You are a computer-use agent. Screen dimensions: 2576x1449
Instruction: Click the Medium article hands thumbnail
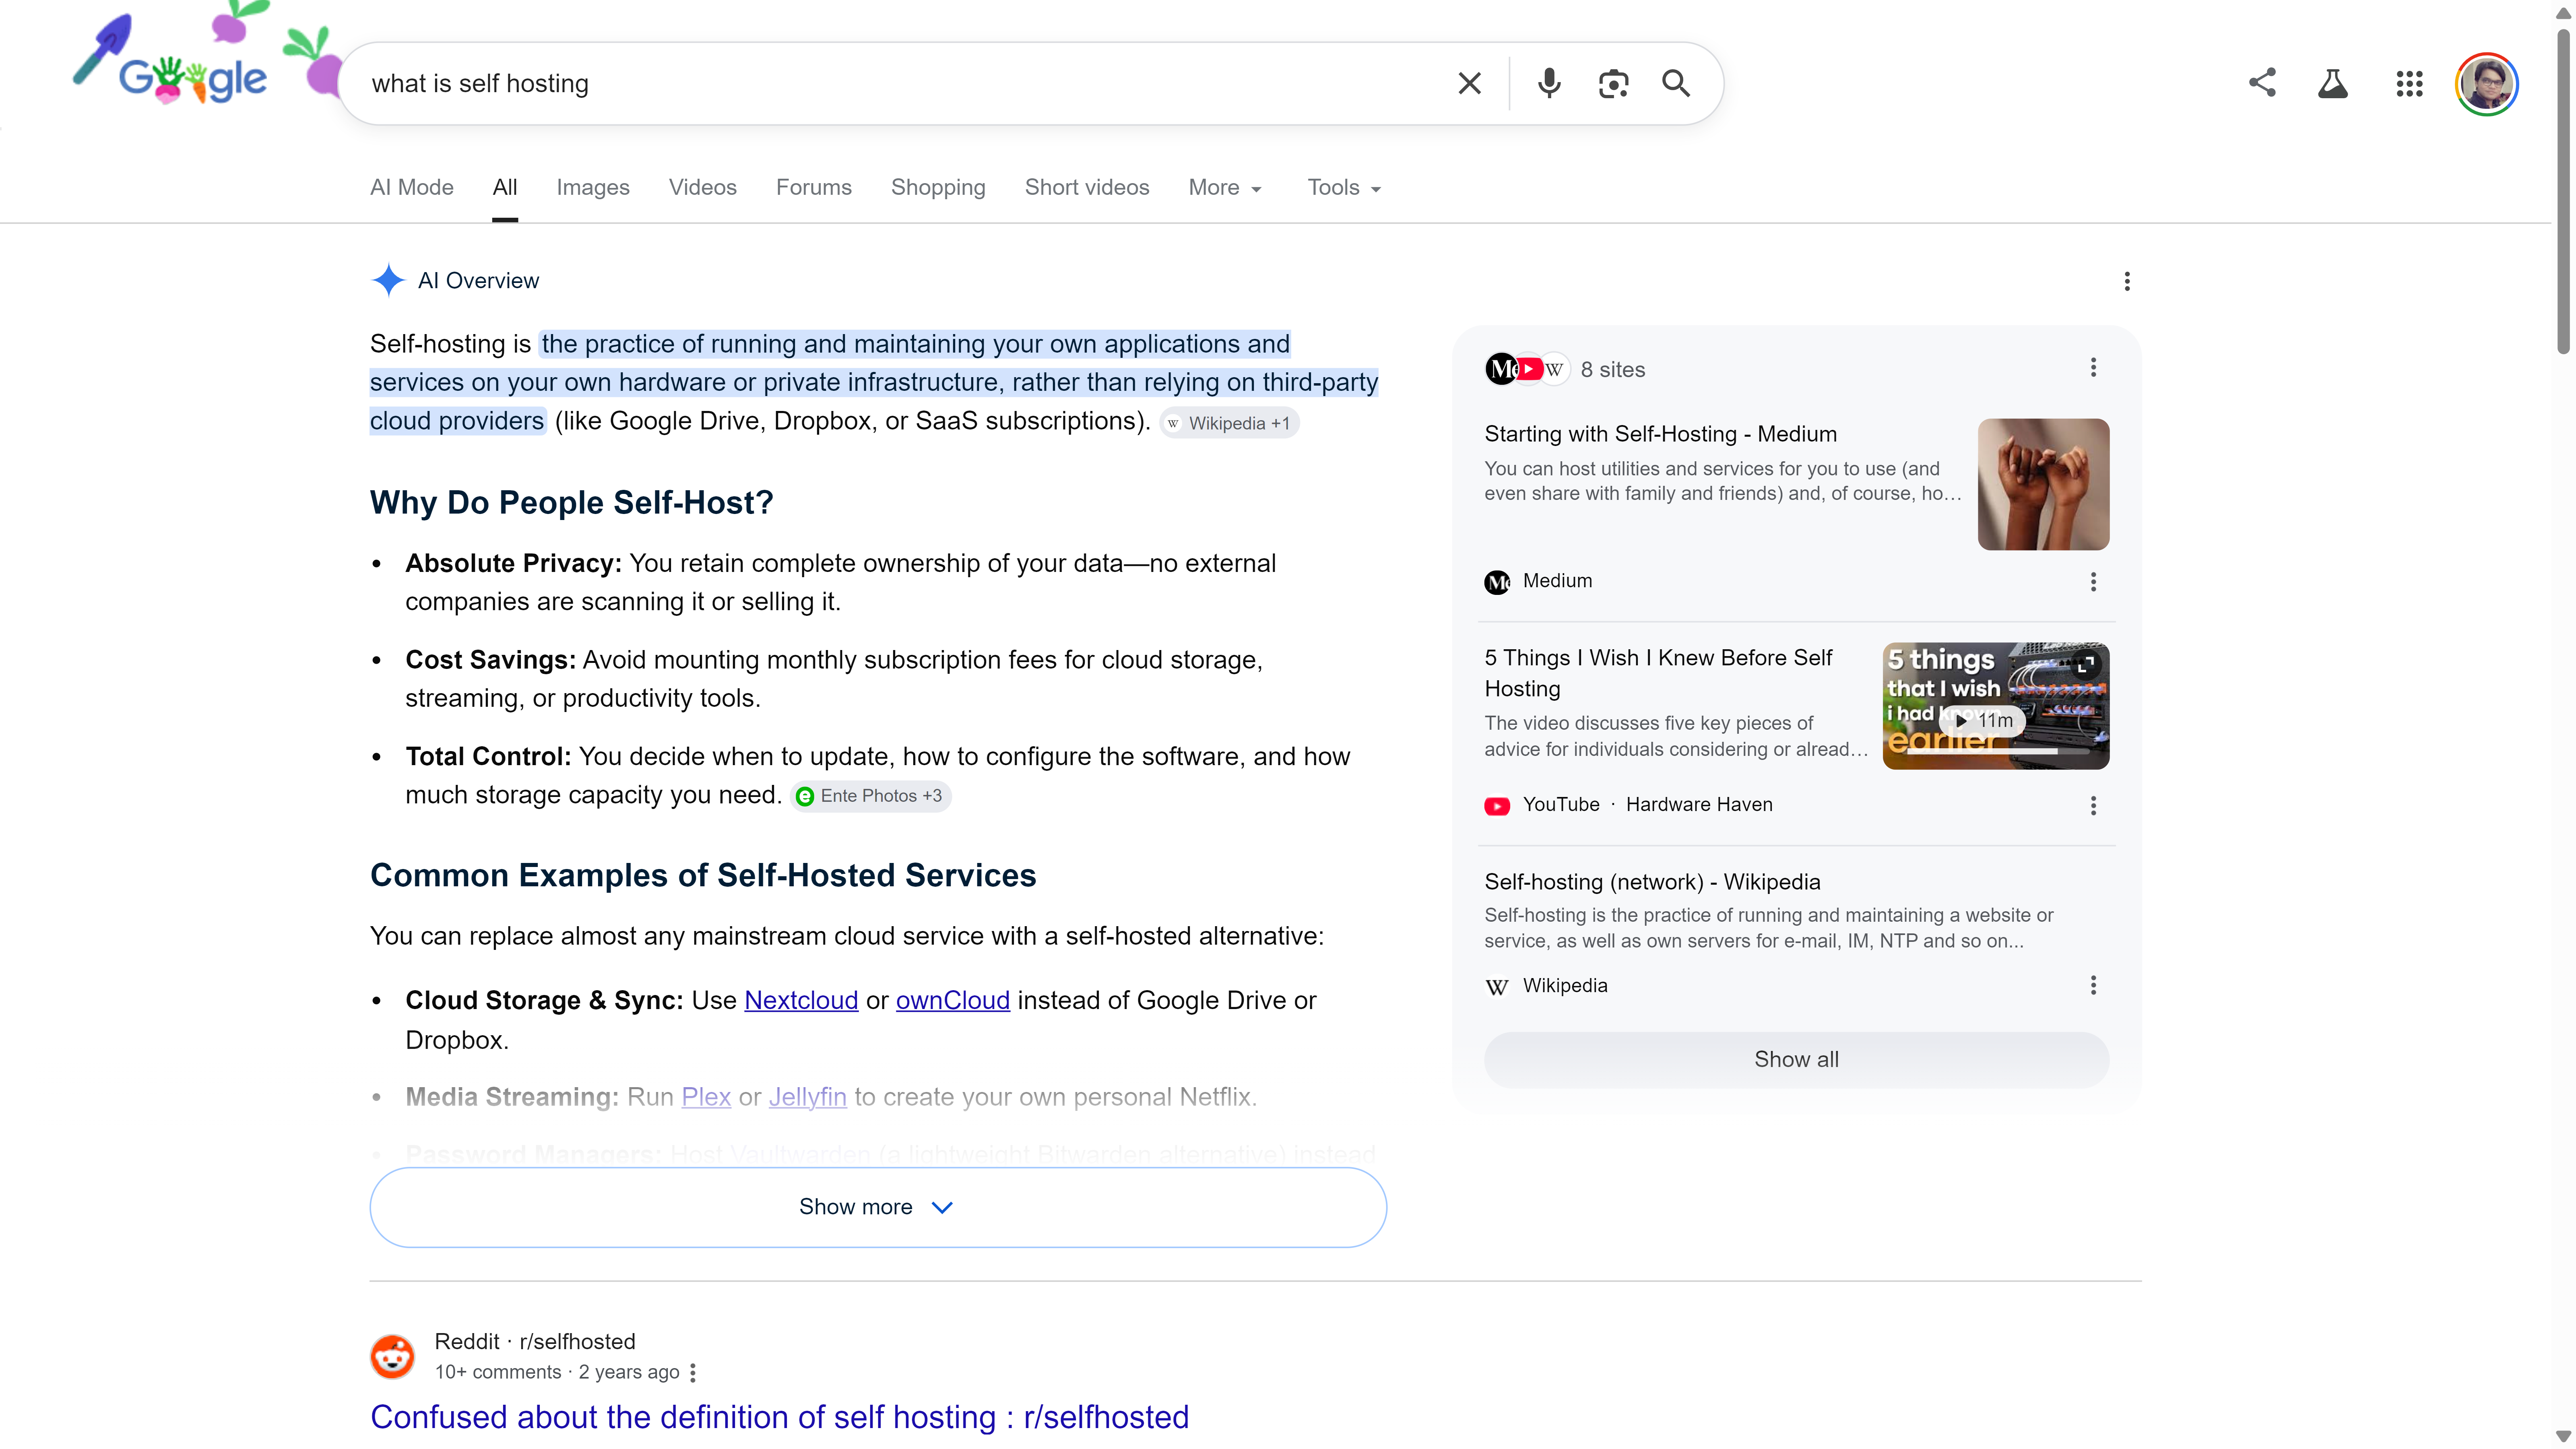[2043, 484]
